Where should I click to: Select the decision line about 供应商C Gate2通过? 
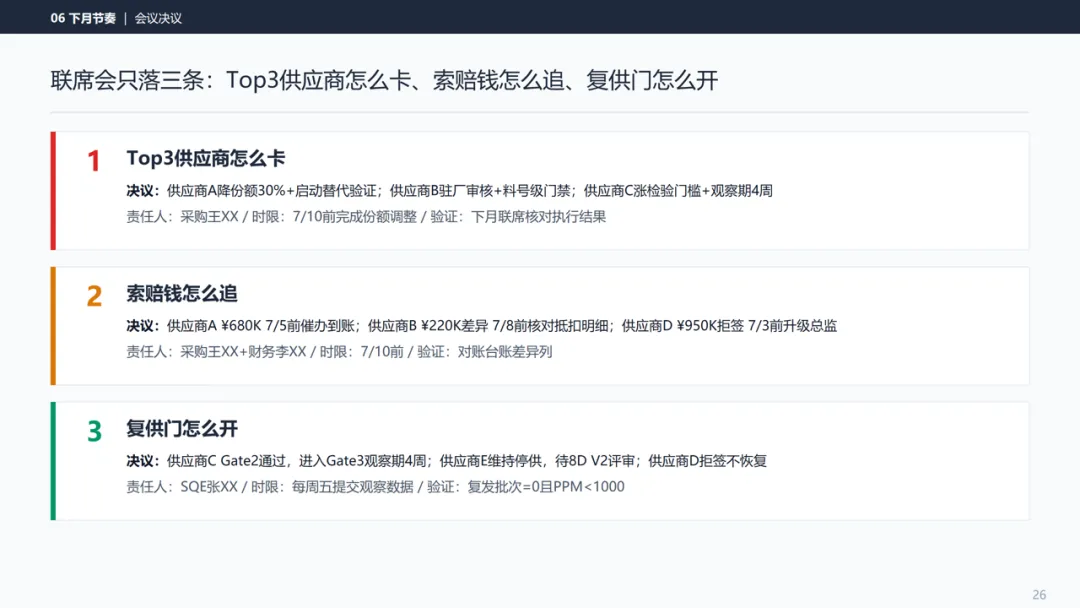point(446,461)
